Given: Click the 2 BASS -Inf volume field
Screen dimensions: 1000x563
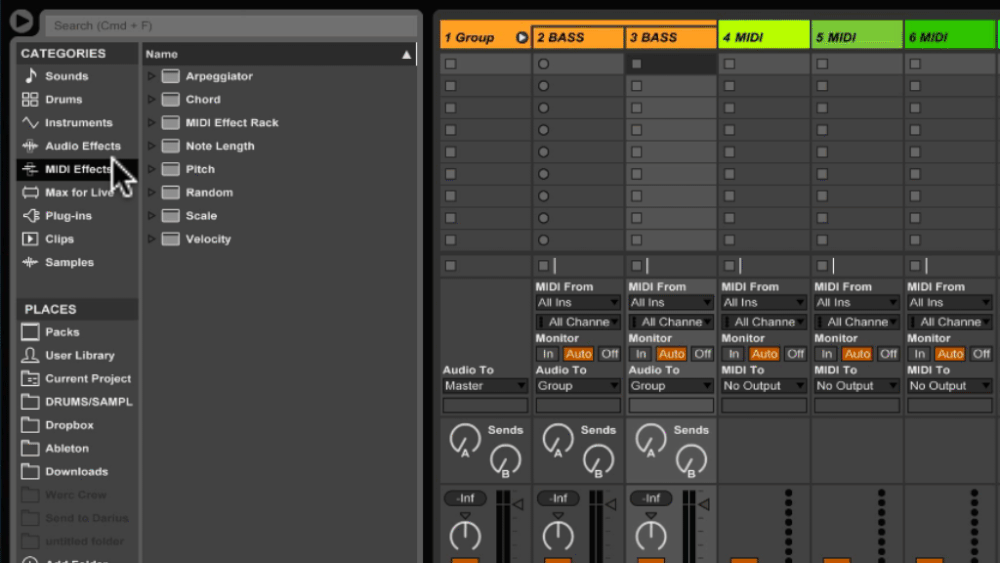Looking at the screenshot, I should (558, 498).
